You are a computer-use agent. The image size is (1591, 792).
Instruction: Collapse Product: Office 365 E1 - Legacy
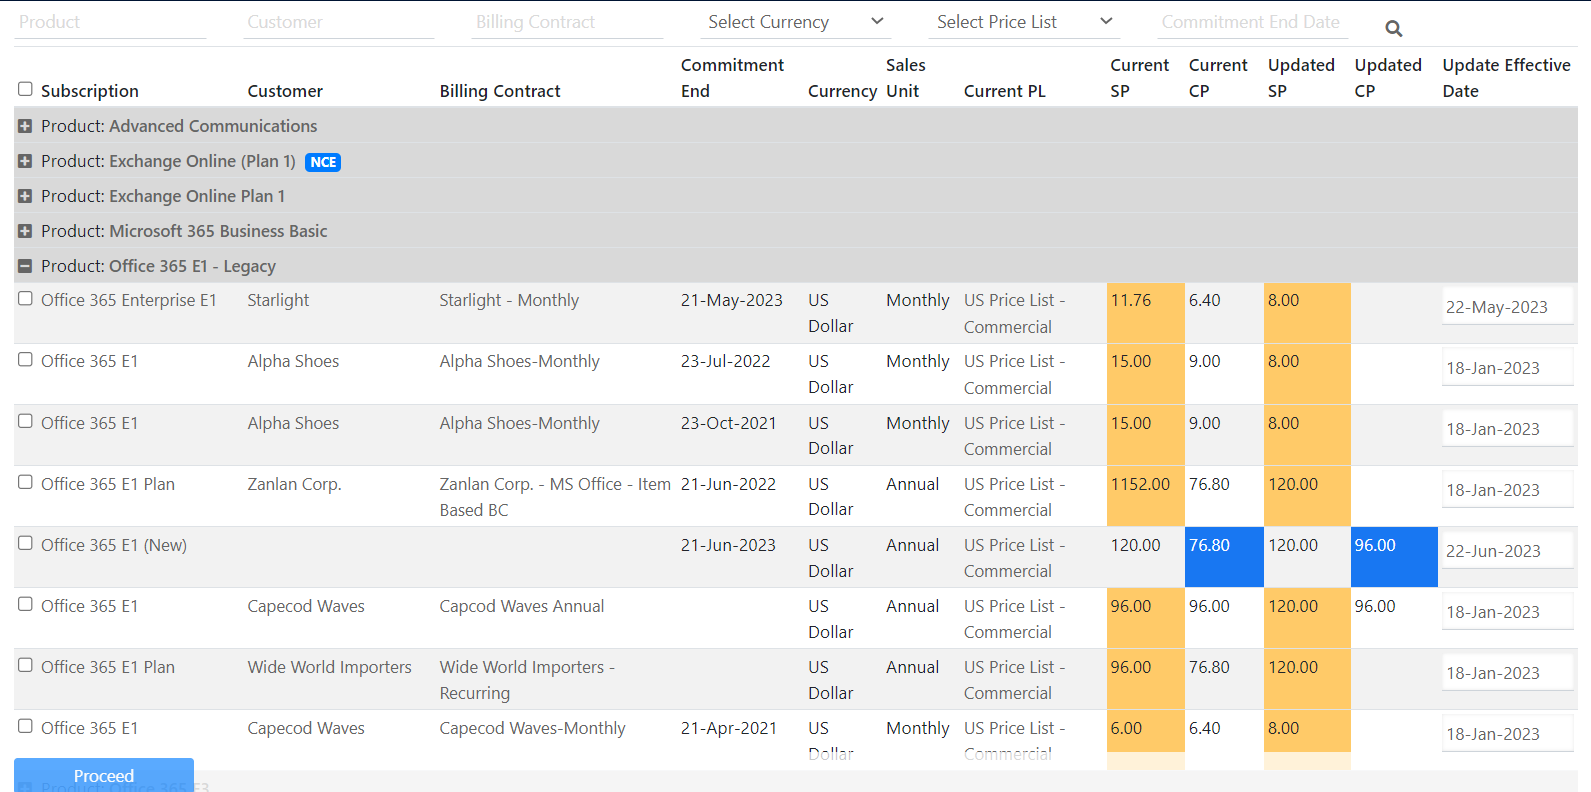tap(25, 266)
